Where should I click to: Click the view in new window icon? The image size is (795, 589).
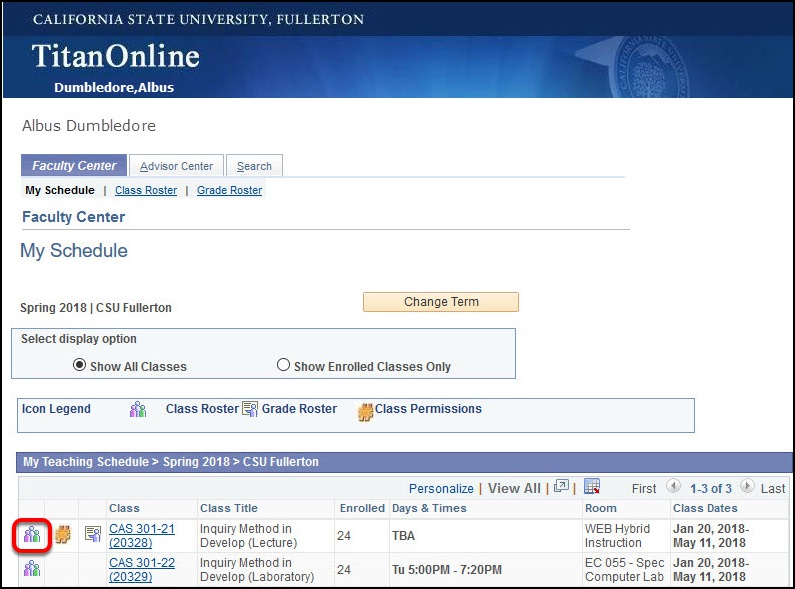[x=561, y=486]
